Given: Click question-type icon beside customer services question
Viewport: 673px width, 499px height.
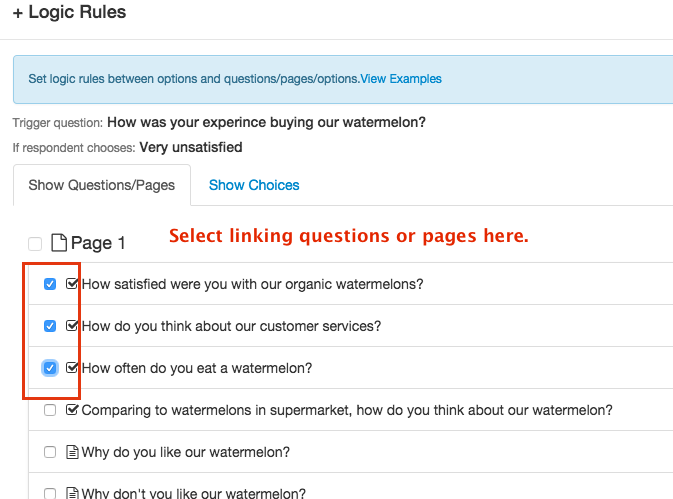Looking at the screenshot, I should (x=72, y=326).
